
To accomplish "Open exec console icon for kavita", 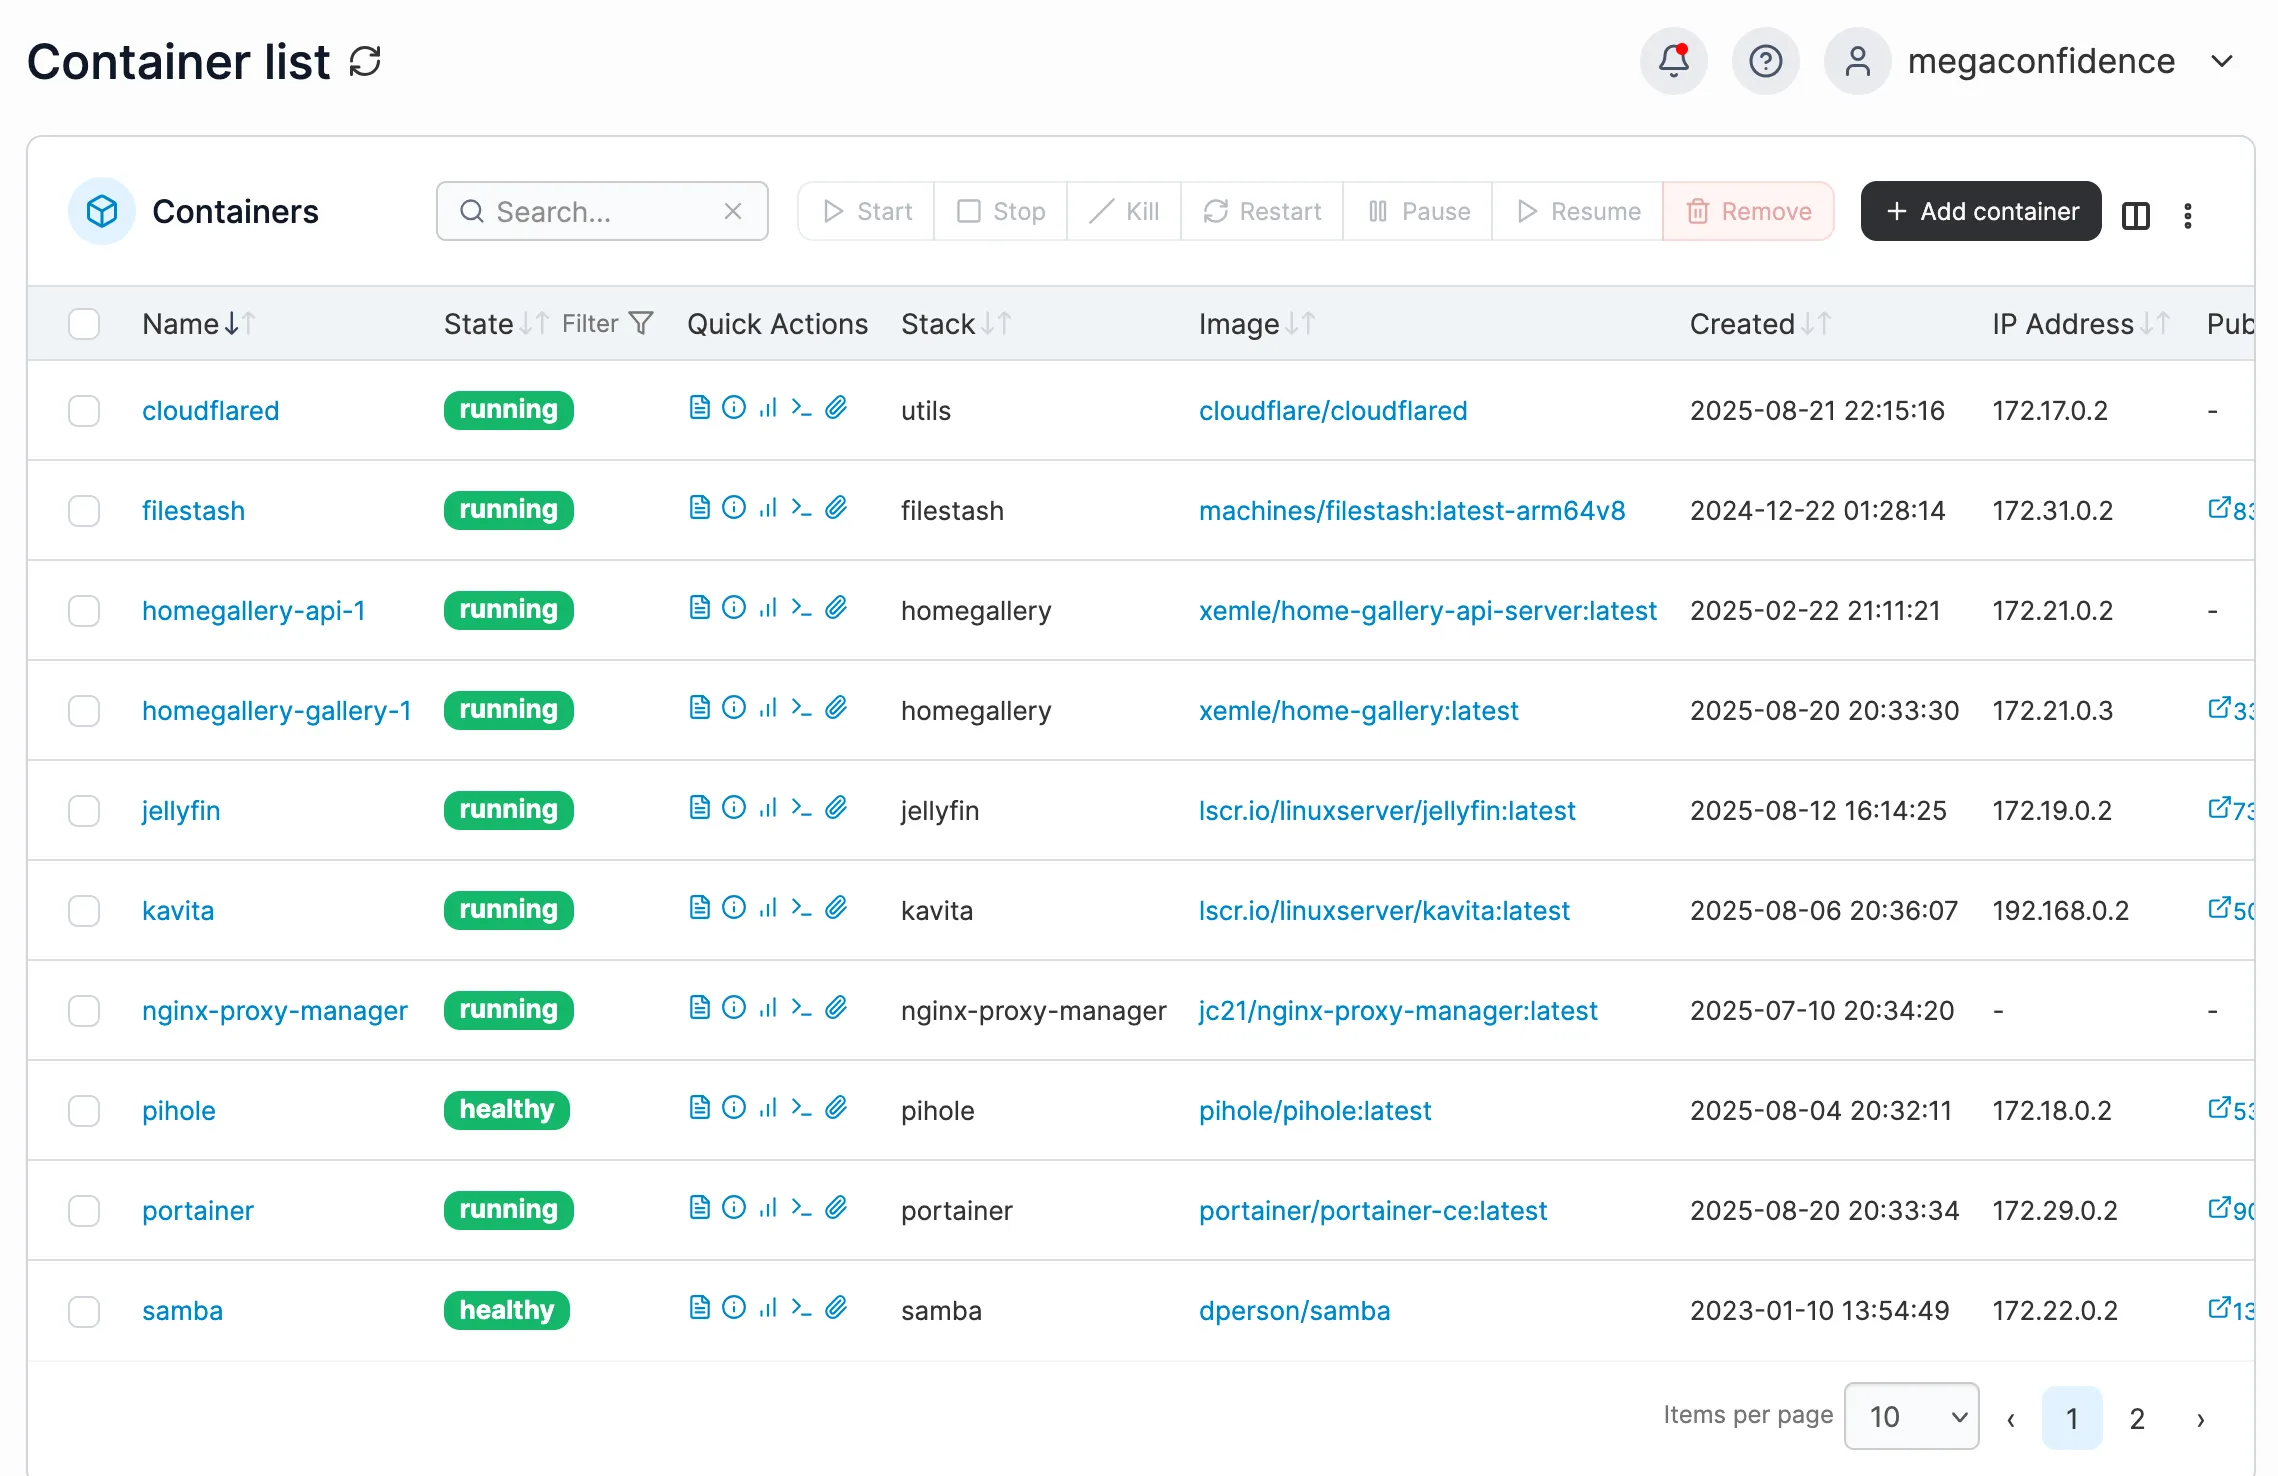I will pyautogui.click(x=801, y=907).
